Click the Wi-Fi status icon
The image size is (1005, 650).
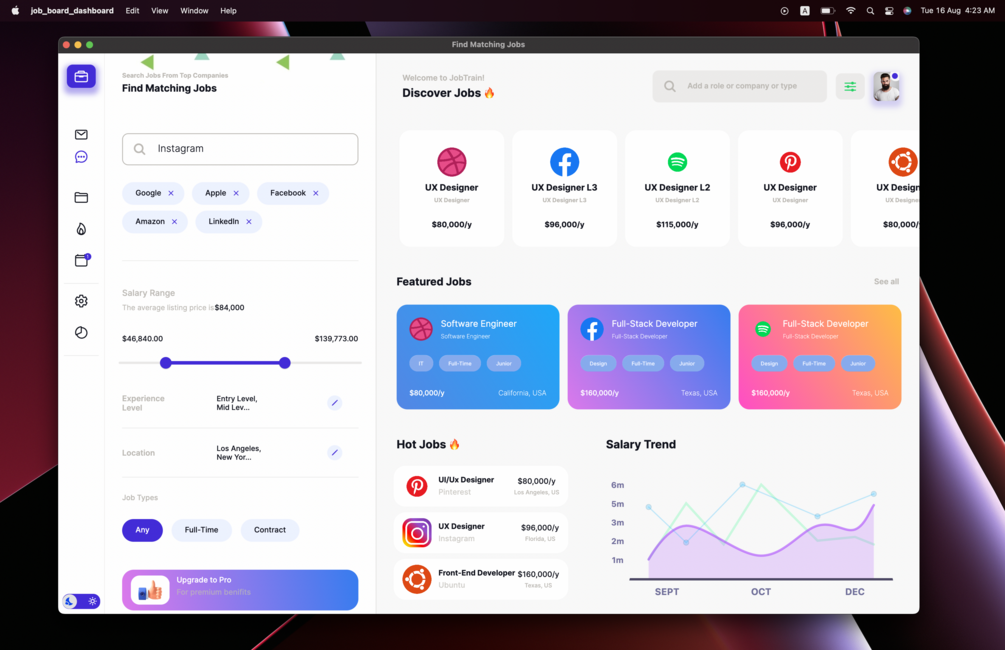click(x=851, y=11)
